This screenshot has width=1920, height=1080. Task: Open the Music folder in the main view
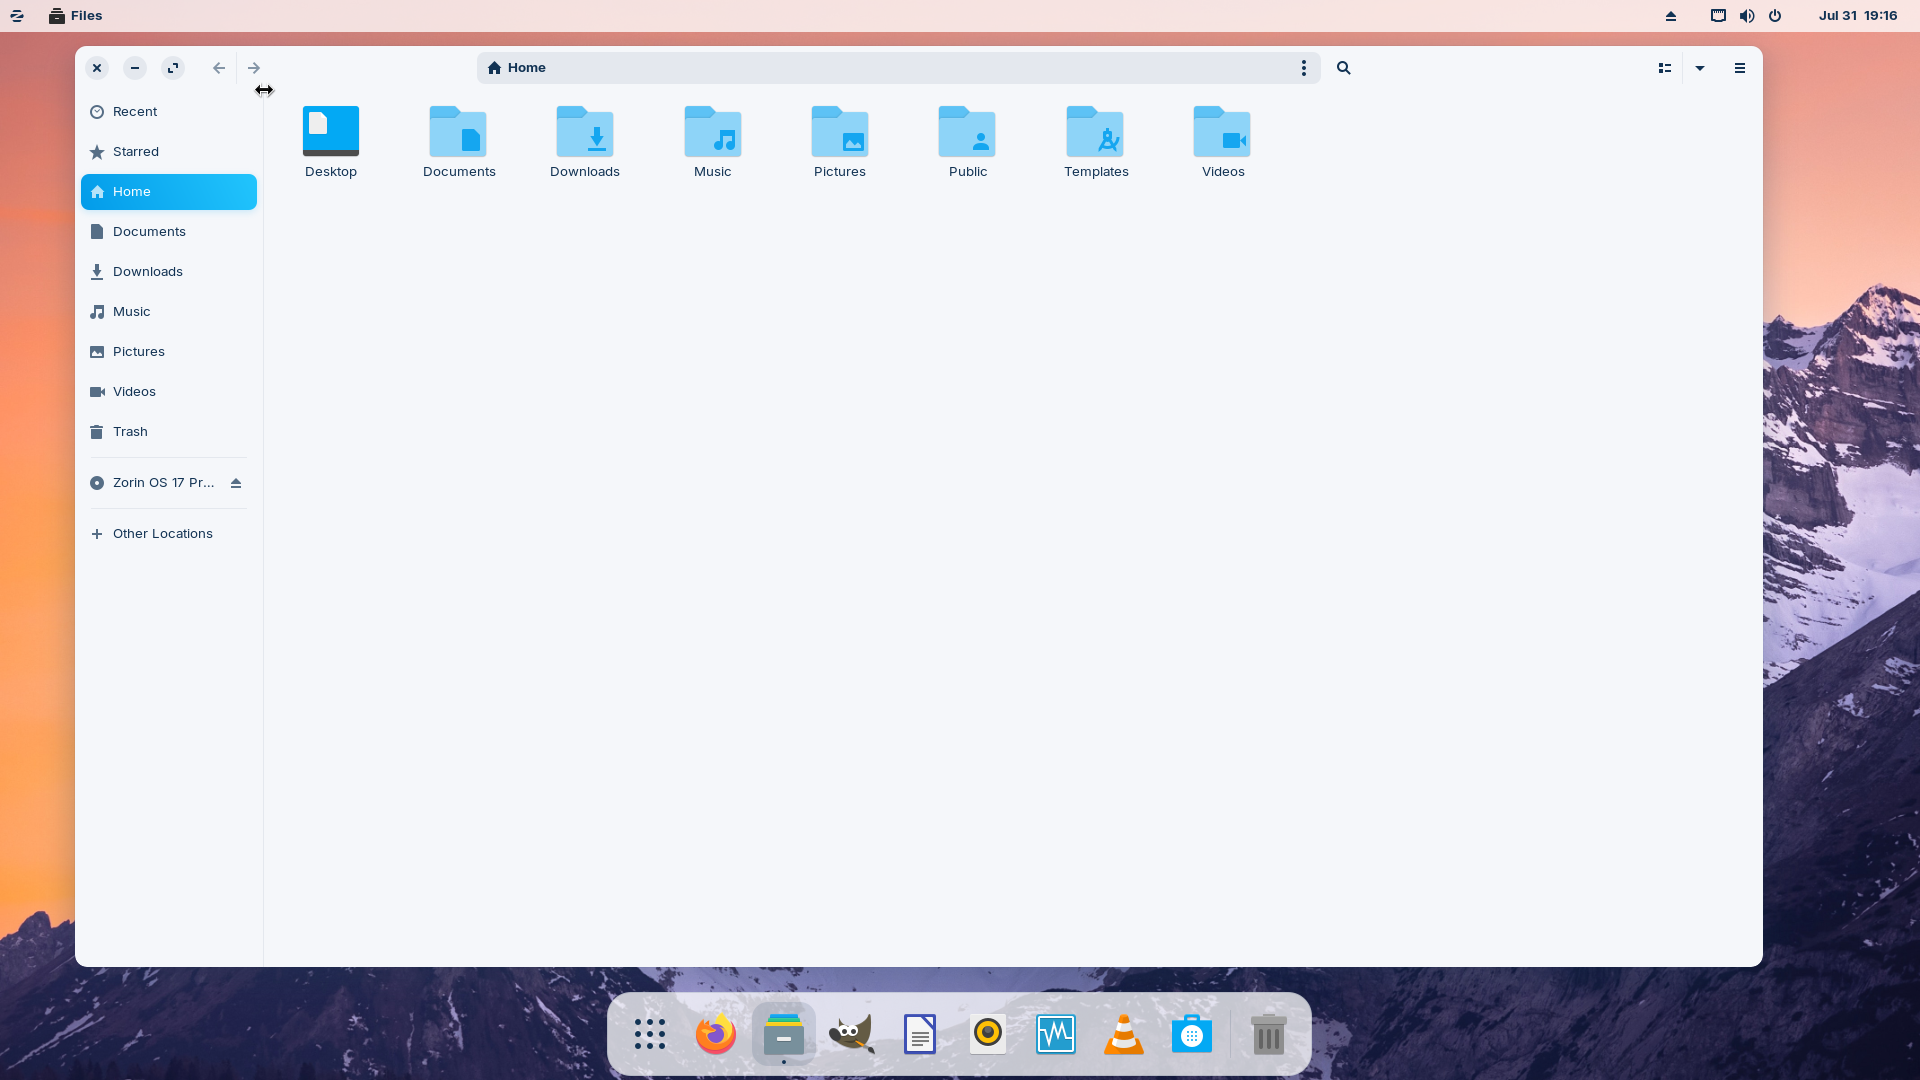click(x=713, y=131)
